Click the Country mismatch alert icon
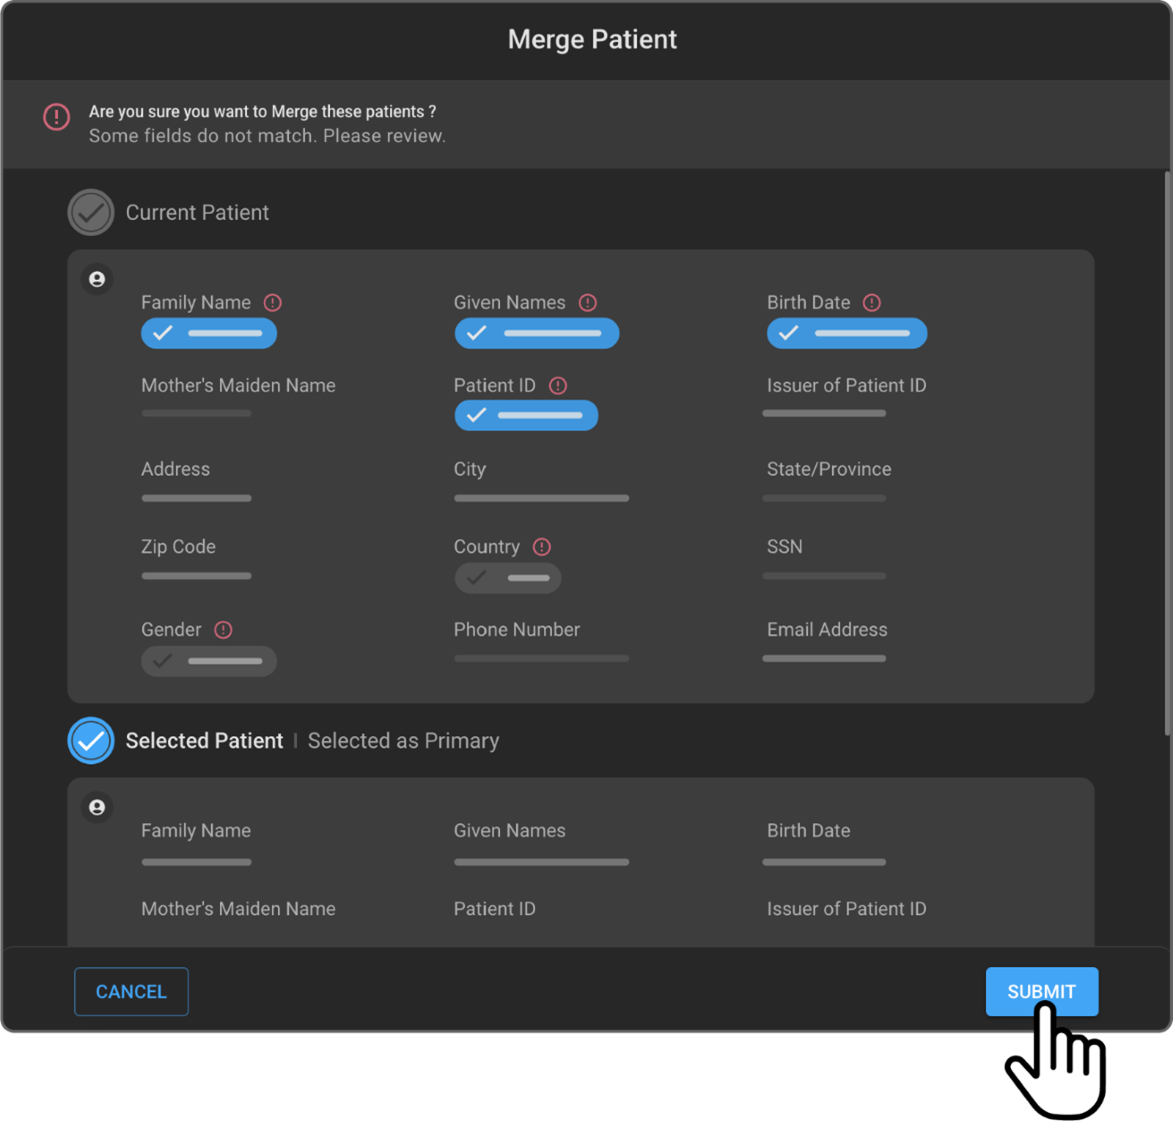 point(542,547)
